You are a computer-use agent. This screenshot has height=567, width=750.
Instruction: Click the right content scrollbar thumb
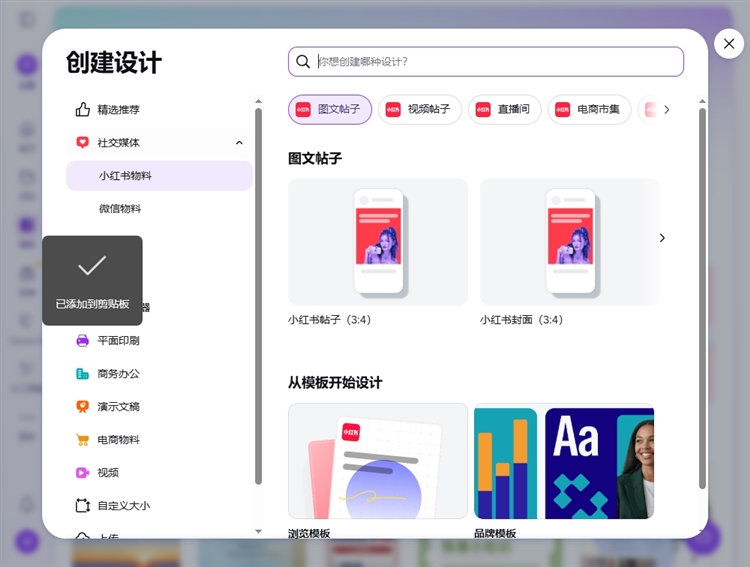[x=702, y=299]
